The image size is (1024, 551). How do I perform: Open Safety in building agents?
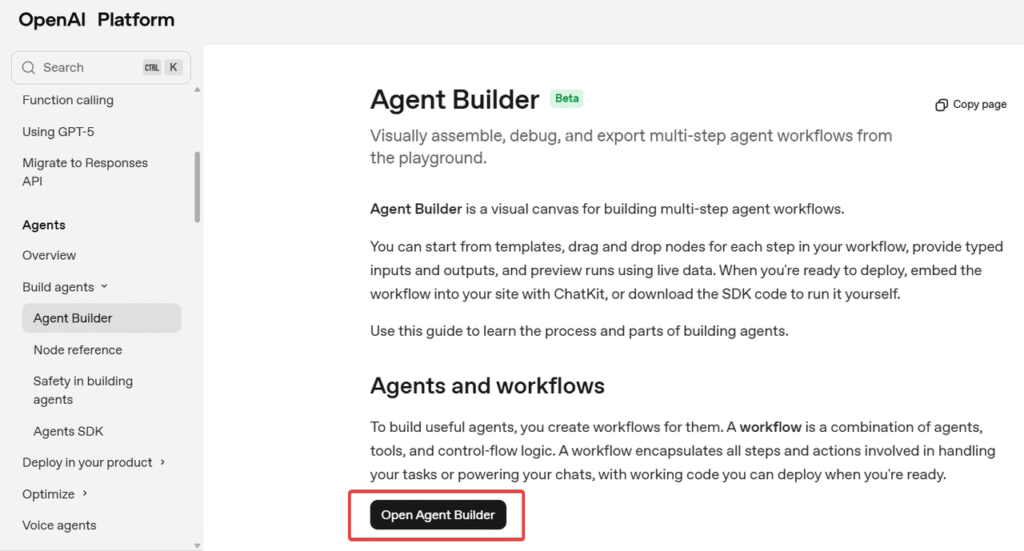[83, 390]
